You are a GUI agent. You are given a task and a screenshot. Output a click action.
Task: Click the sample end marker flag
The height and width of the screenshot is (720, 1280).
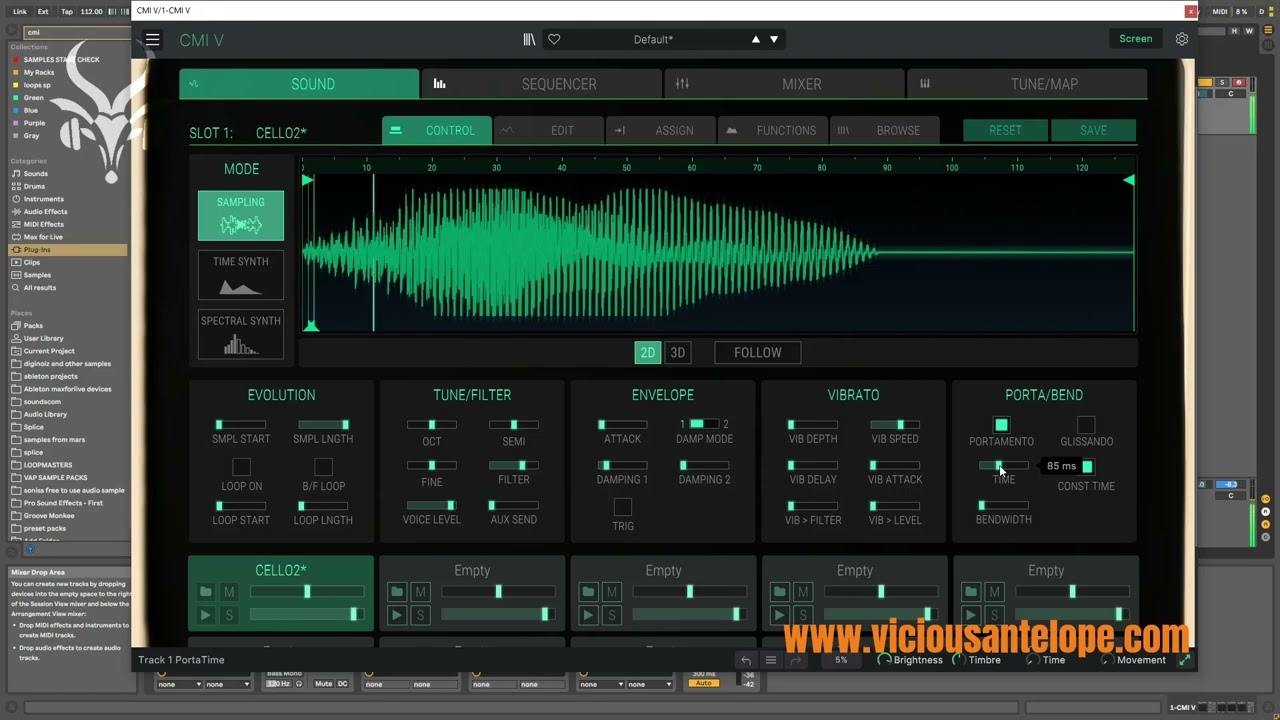click(x=1129, y=180)
